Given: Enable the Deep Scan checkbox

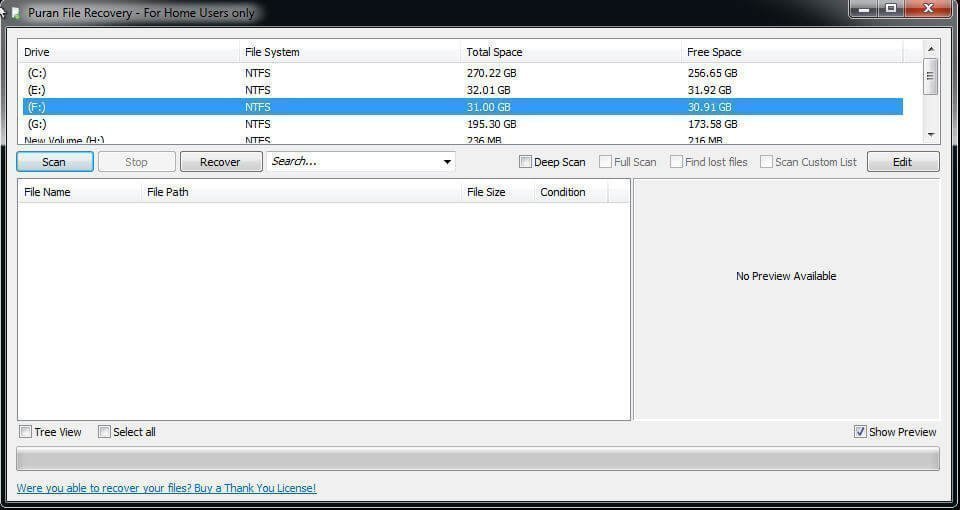Looking at the screenshot, I should [x=525, y=162].
